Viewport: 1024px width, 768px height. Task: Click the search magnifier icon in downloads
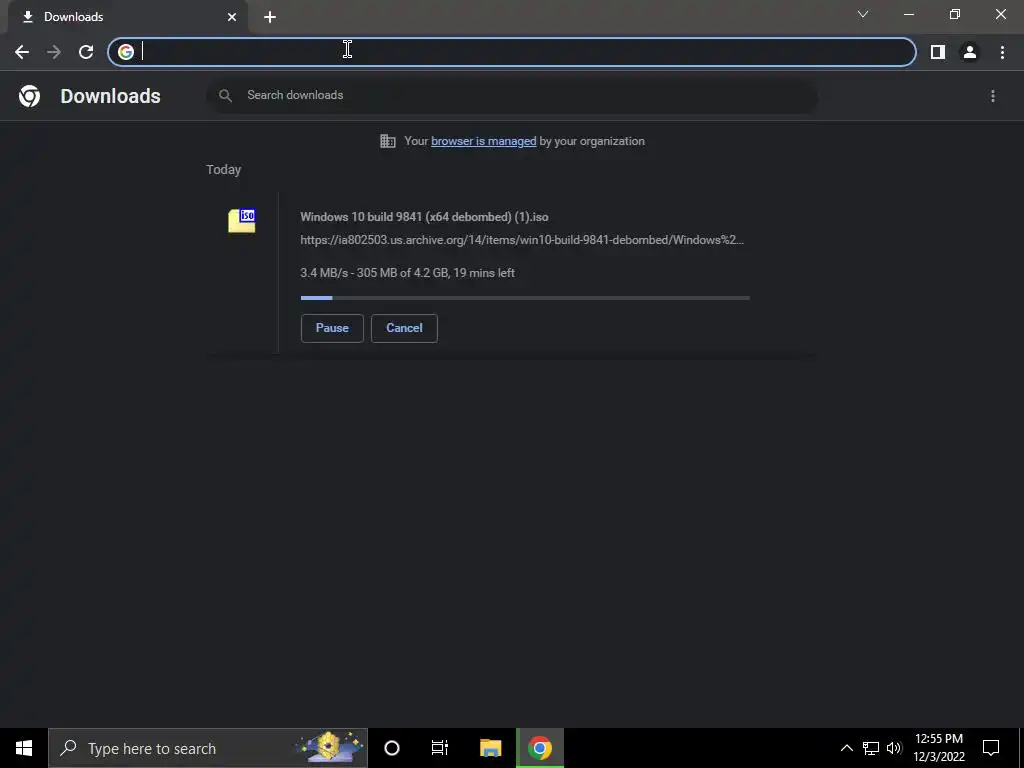(225, 96)
